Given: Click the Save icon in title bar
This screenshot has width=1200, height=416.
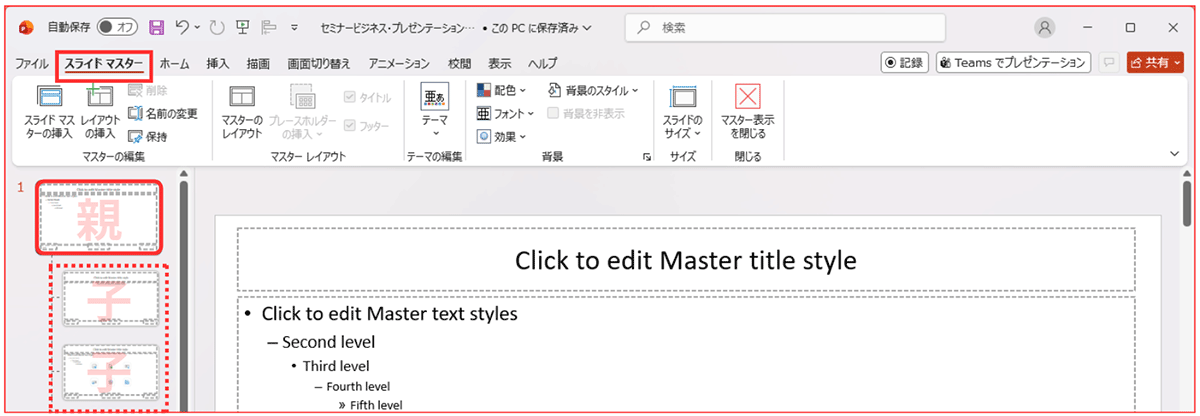Looking at the screenshot, I should click(157, 27).
